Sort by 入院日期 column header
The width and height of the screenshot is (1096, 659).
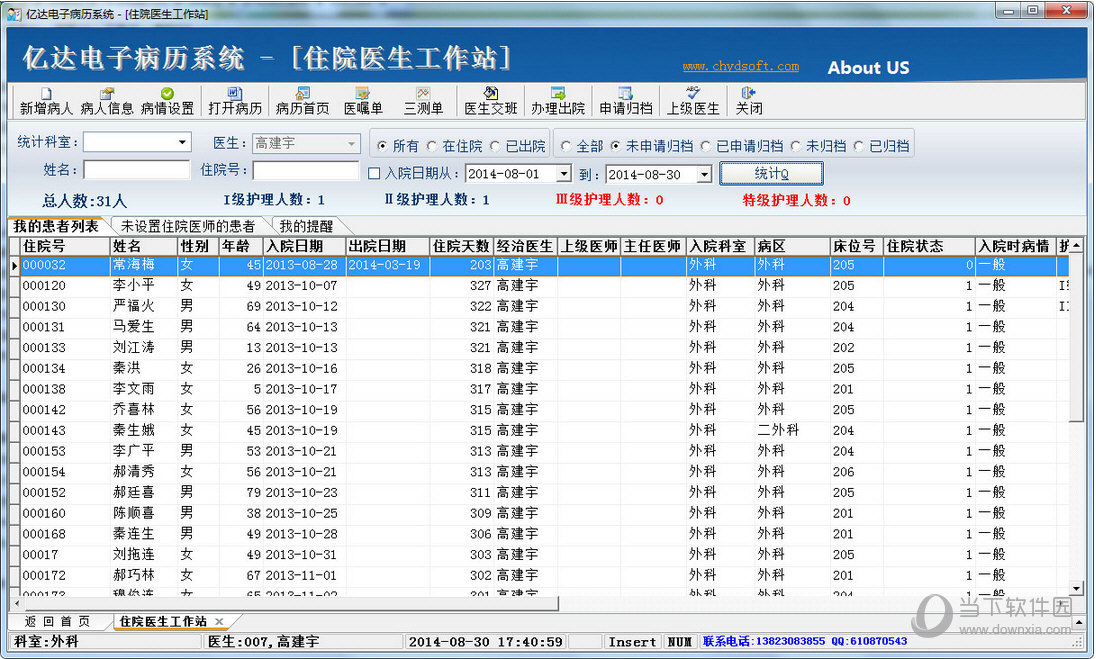(305, 246)
